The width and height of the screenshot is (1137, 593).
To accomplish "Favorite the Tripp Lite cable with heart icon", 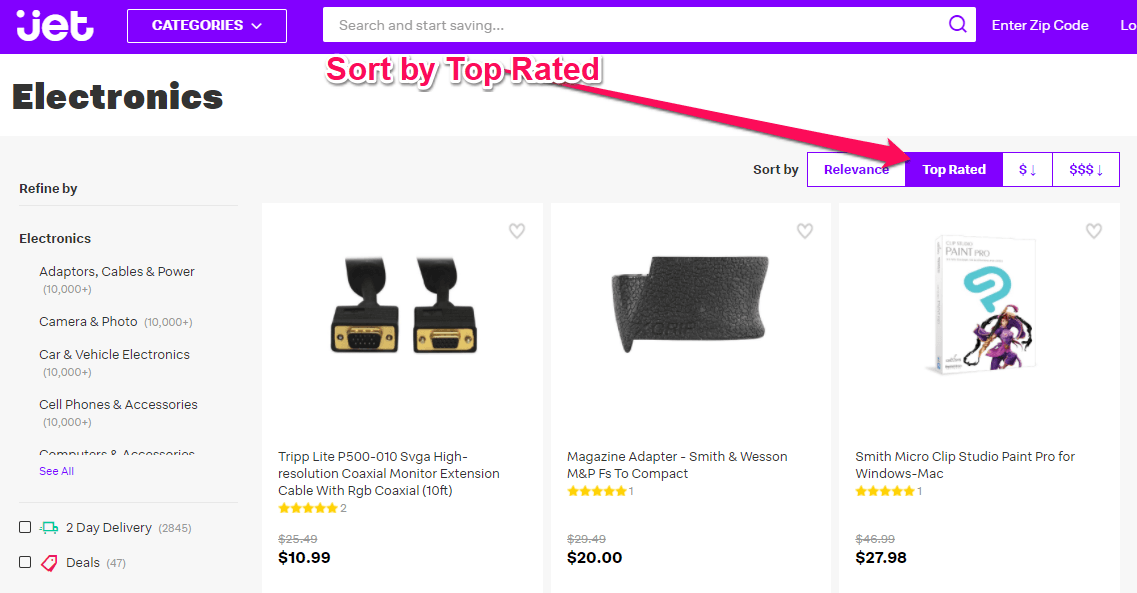I will (x=517, y=231).
